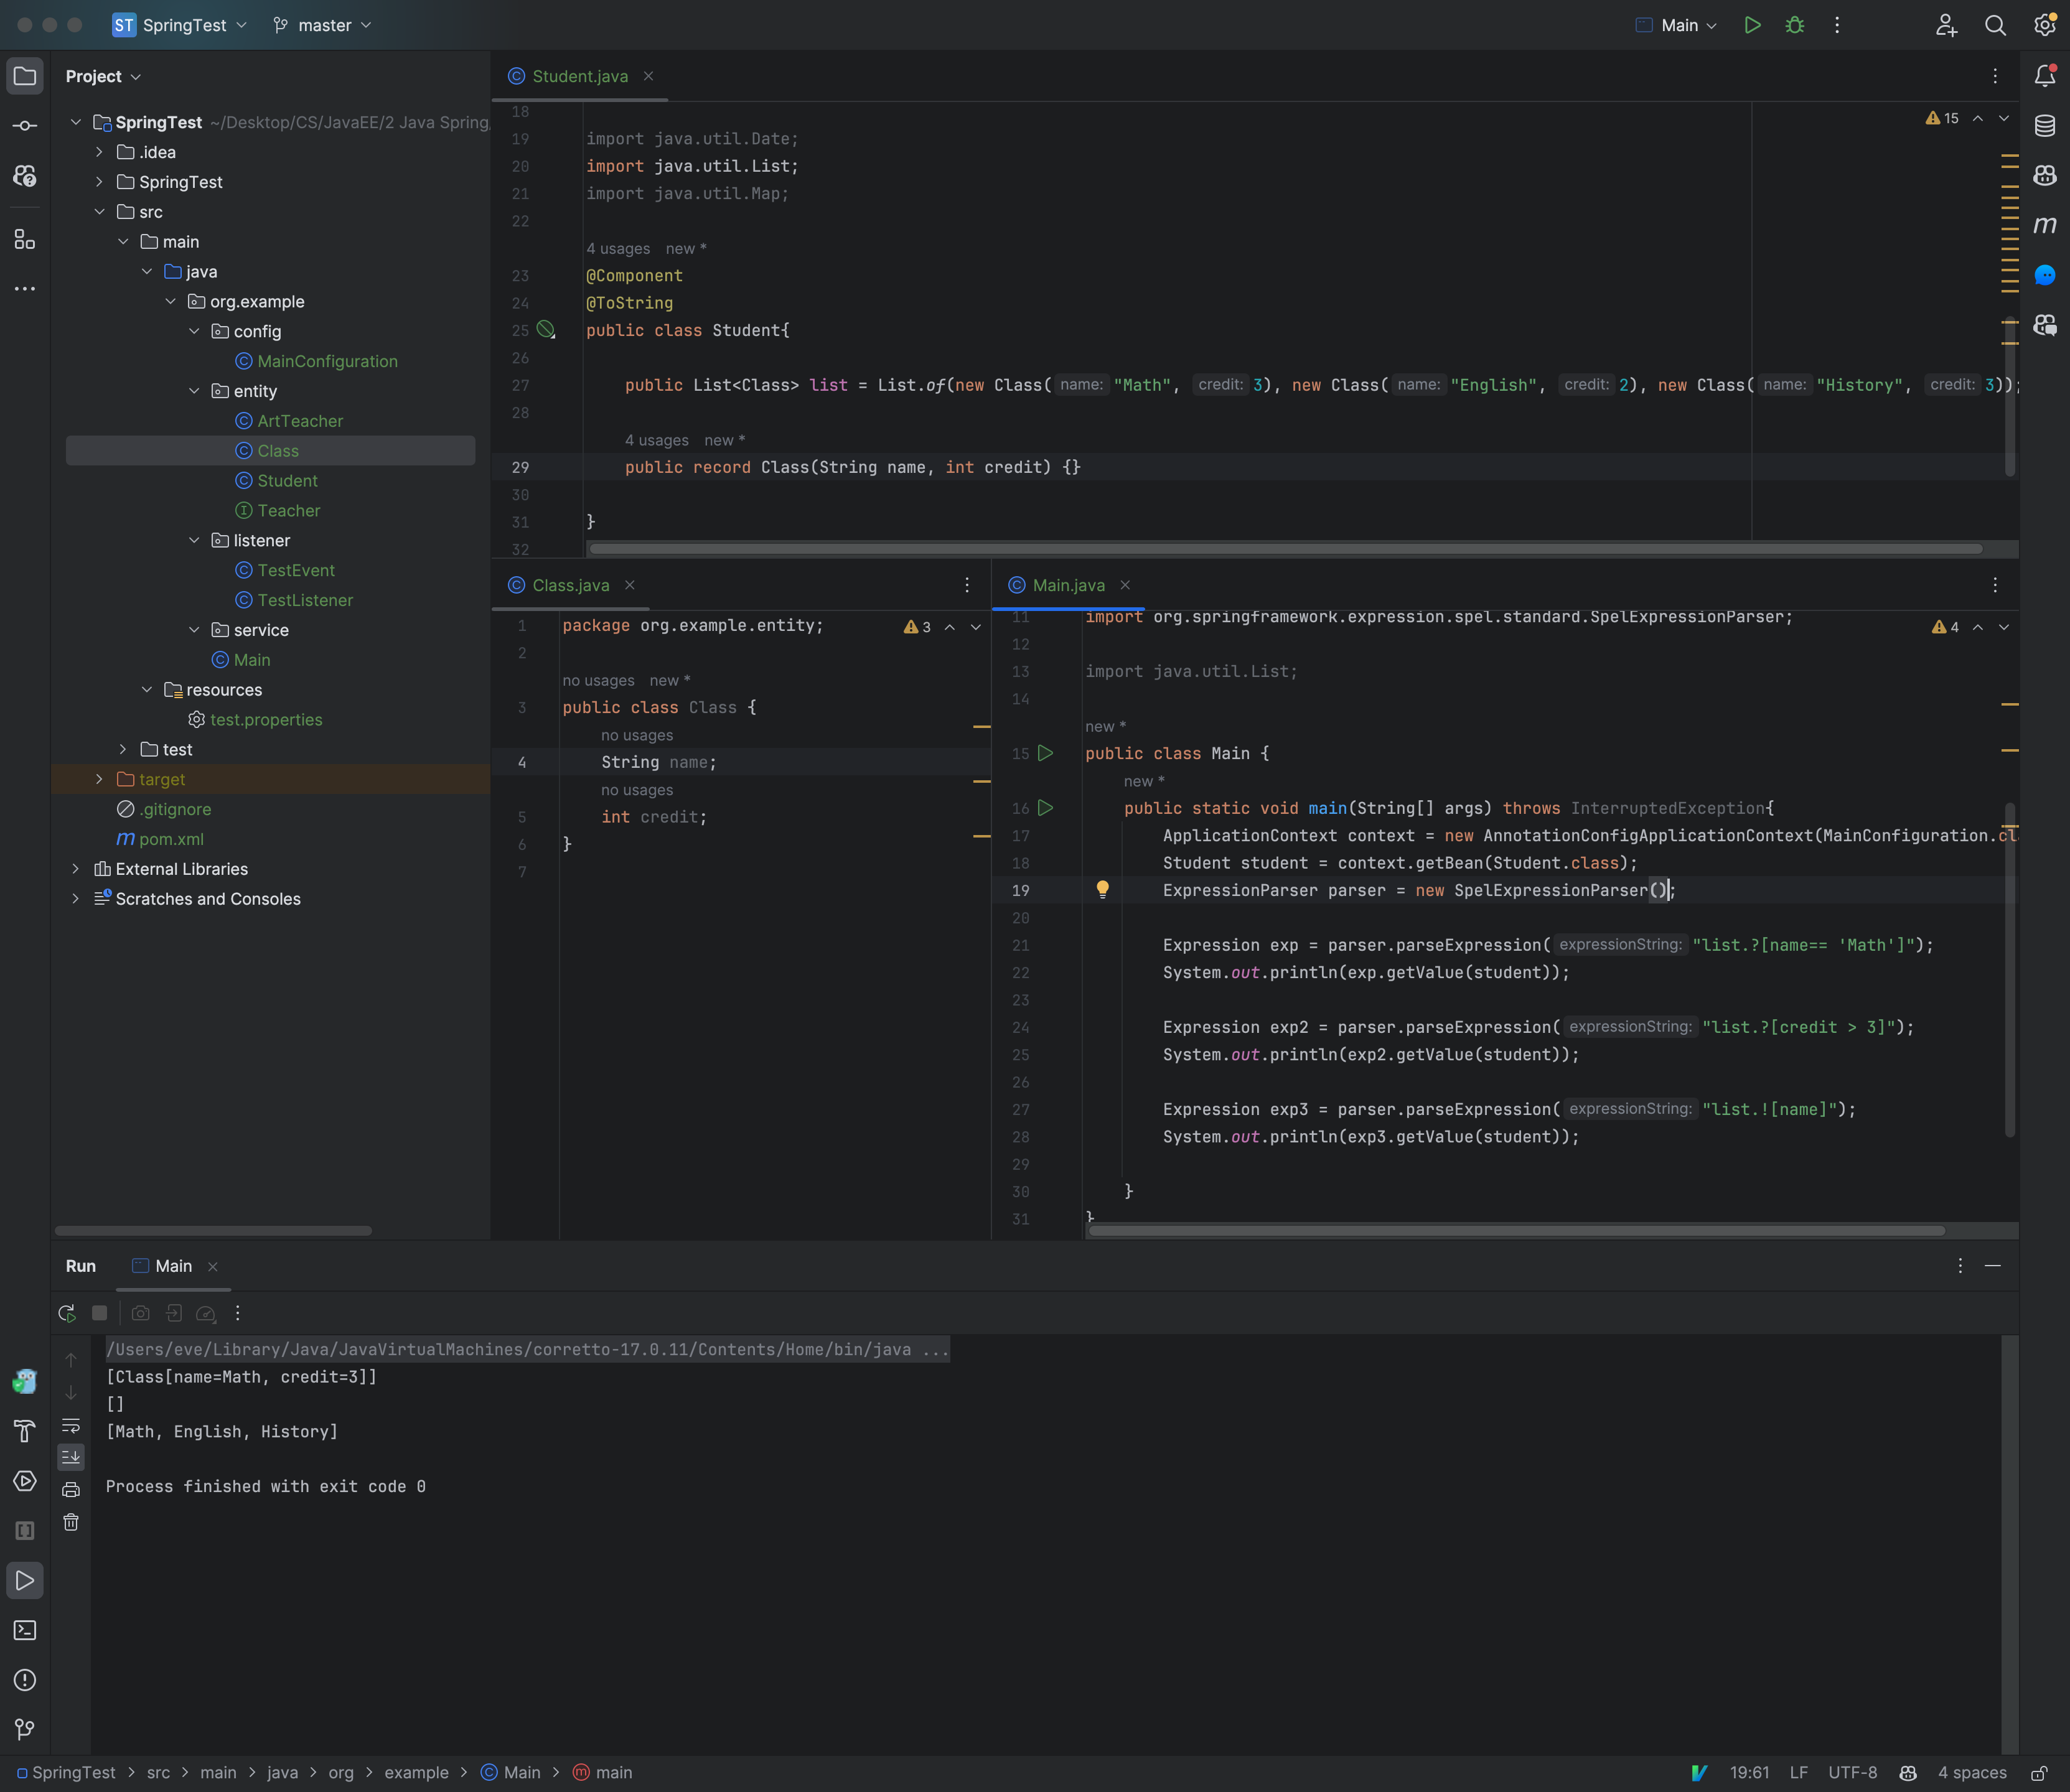
Task: Debug the Main configuration
Action: pos(1795,25)
